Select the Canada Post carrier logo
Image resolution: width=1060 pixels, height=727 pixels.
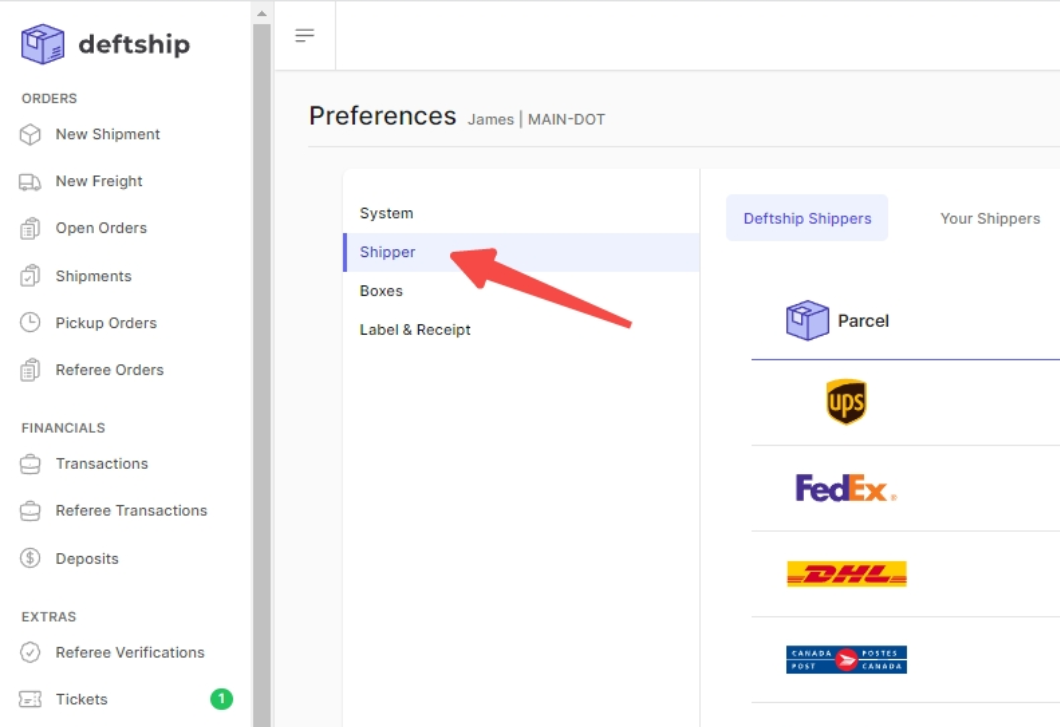click(x=846, y=659)
